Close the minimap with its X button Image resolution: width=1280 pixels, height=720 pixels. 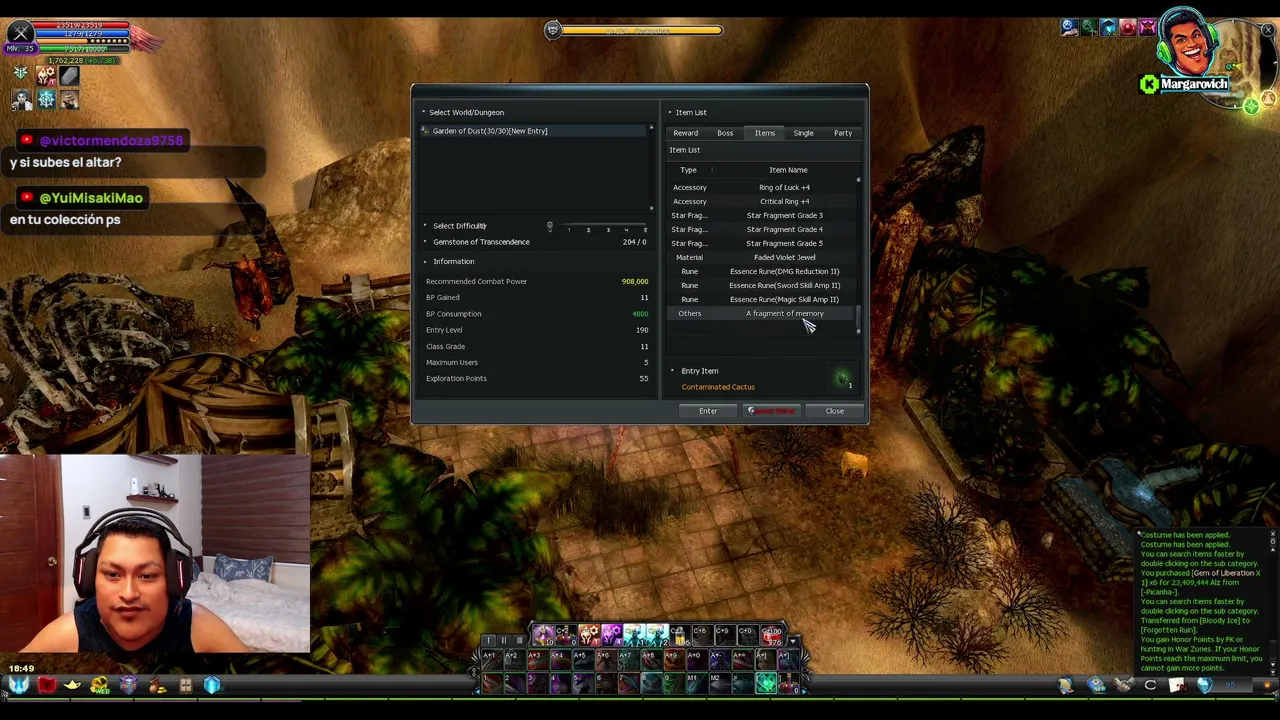pos(1268,31)
